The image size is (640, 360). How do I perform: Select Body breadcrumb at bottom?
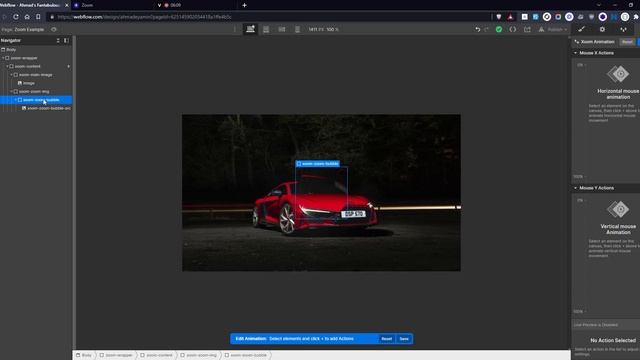tap(84, 355)
